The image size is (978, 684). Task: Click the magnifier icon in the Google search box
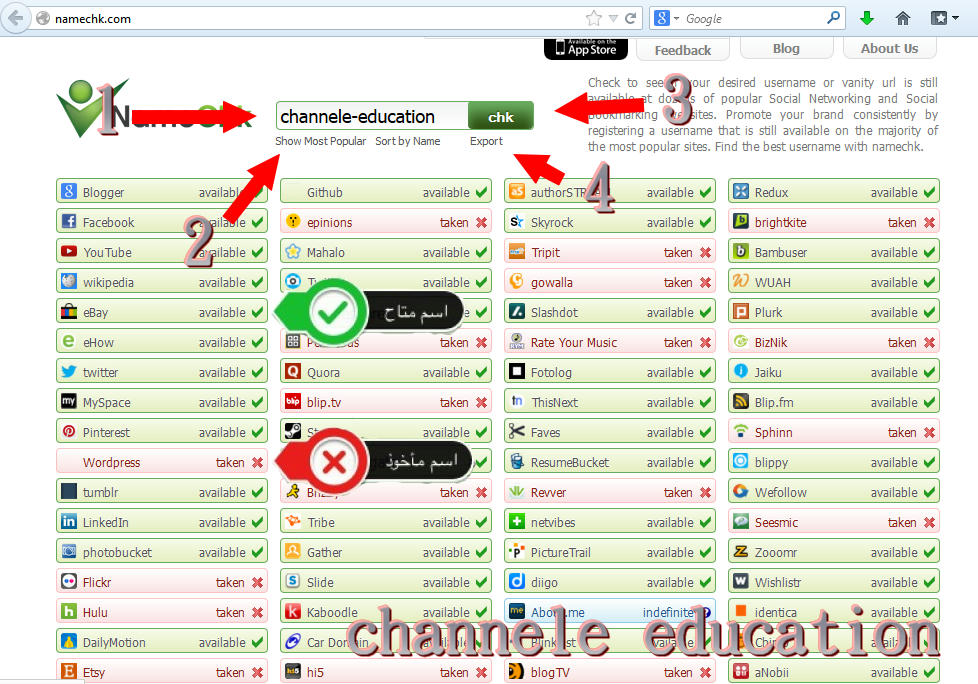(x=833, y=18)
